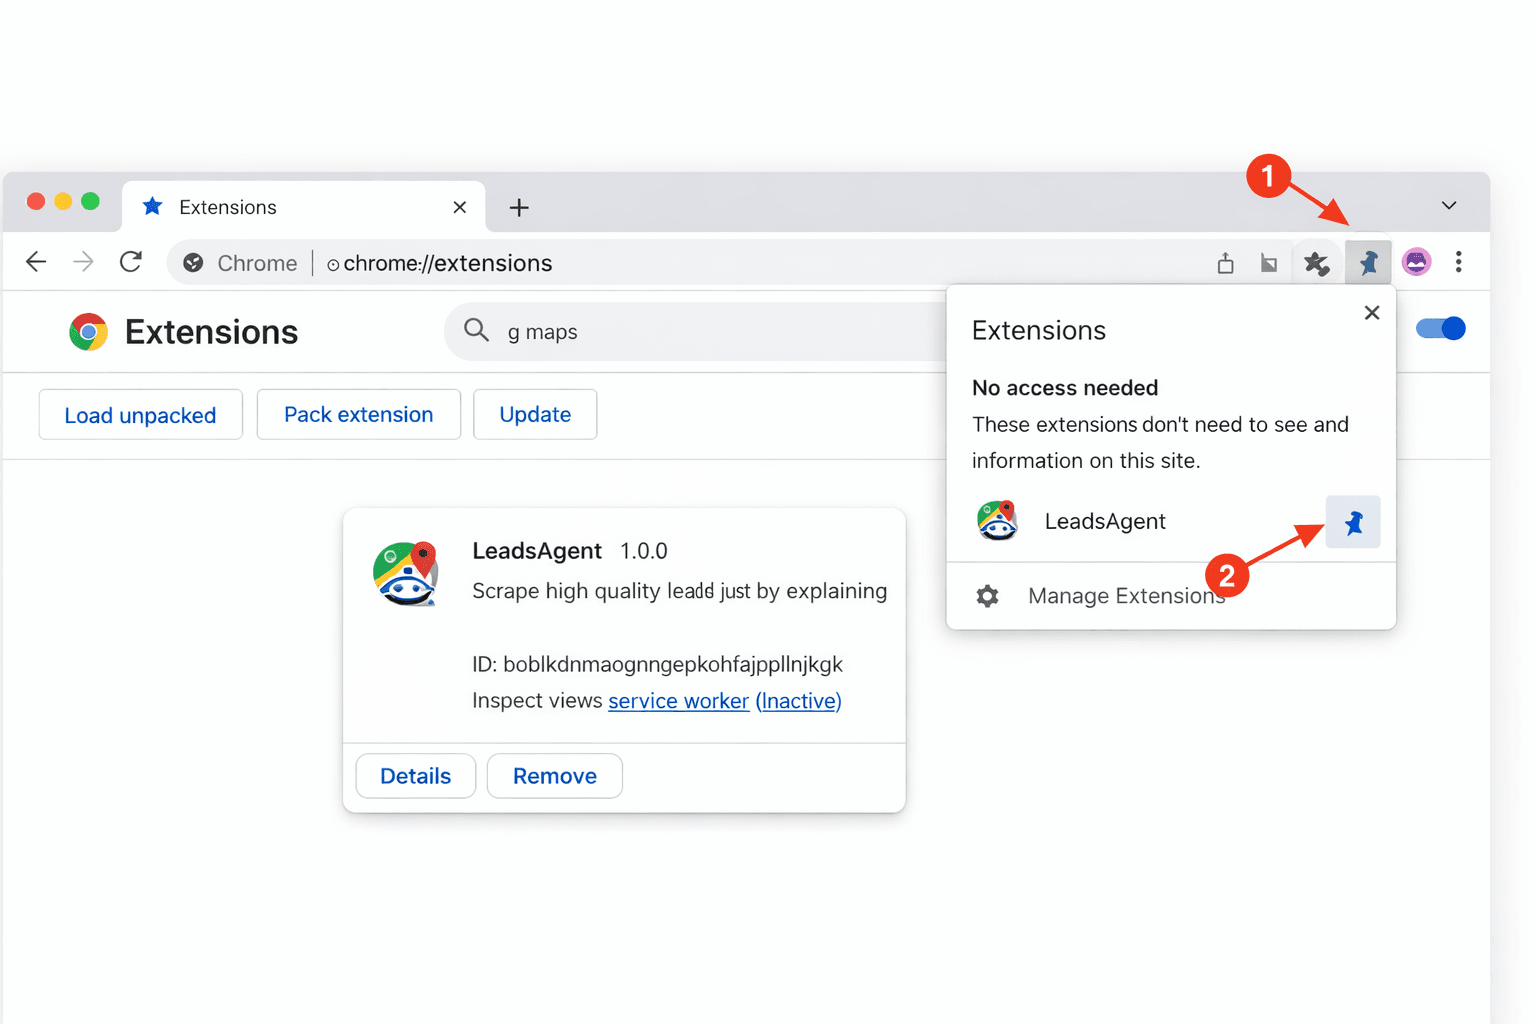Image resolution: width=1536 pixels, height=1024 pixels.
Task: Open a new tab with the plus button
Action: [x=518, y=207]
